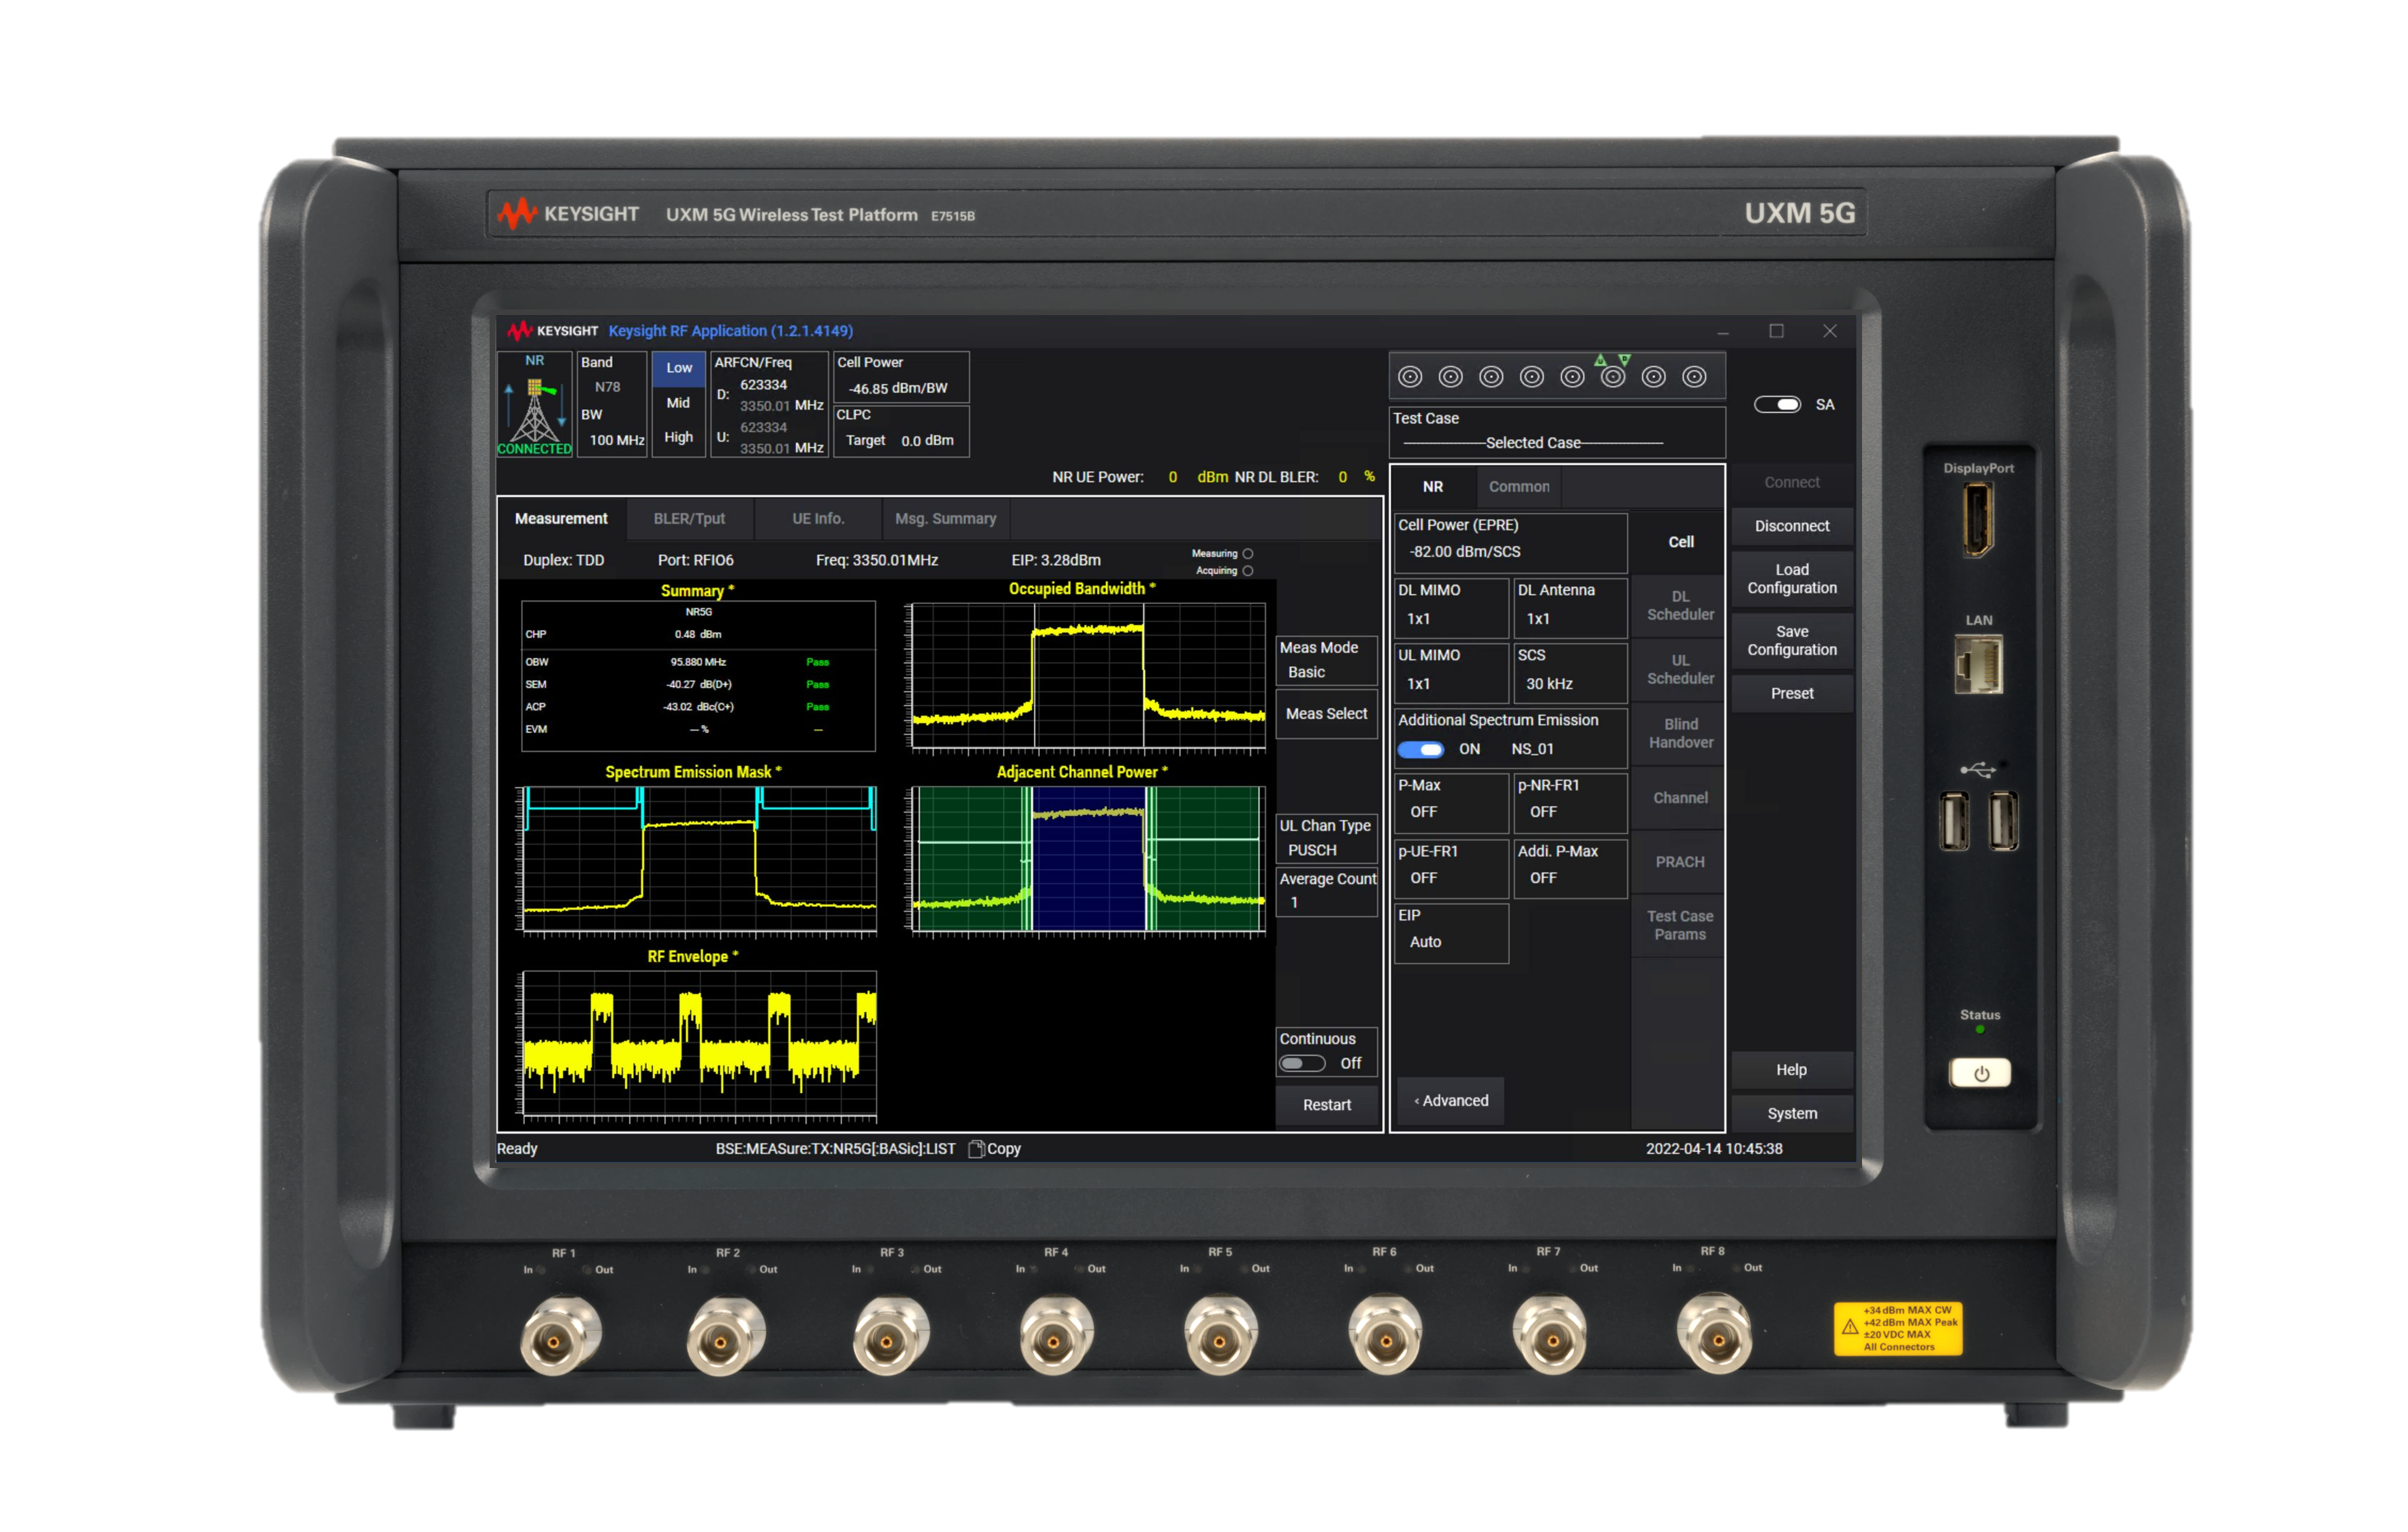Click the Restart measurement button
The image size is (2408, 1532).
click(x=1326, y=1105)
